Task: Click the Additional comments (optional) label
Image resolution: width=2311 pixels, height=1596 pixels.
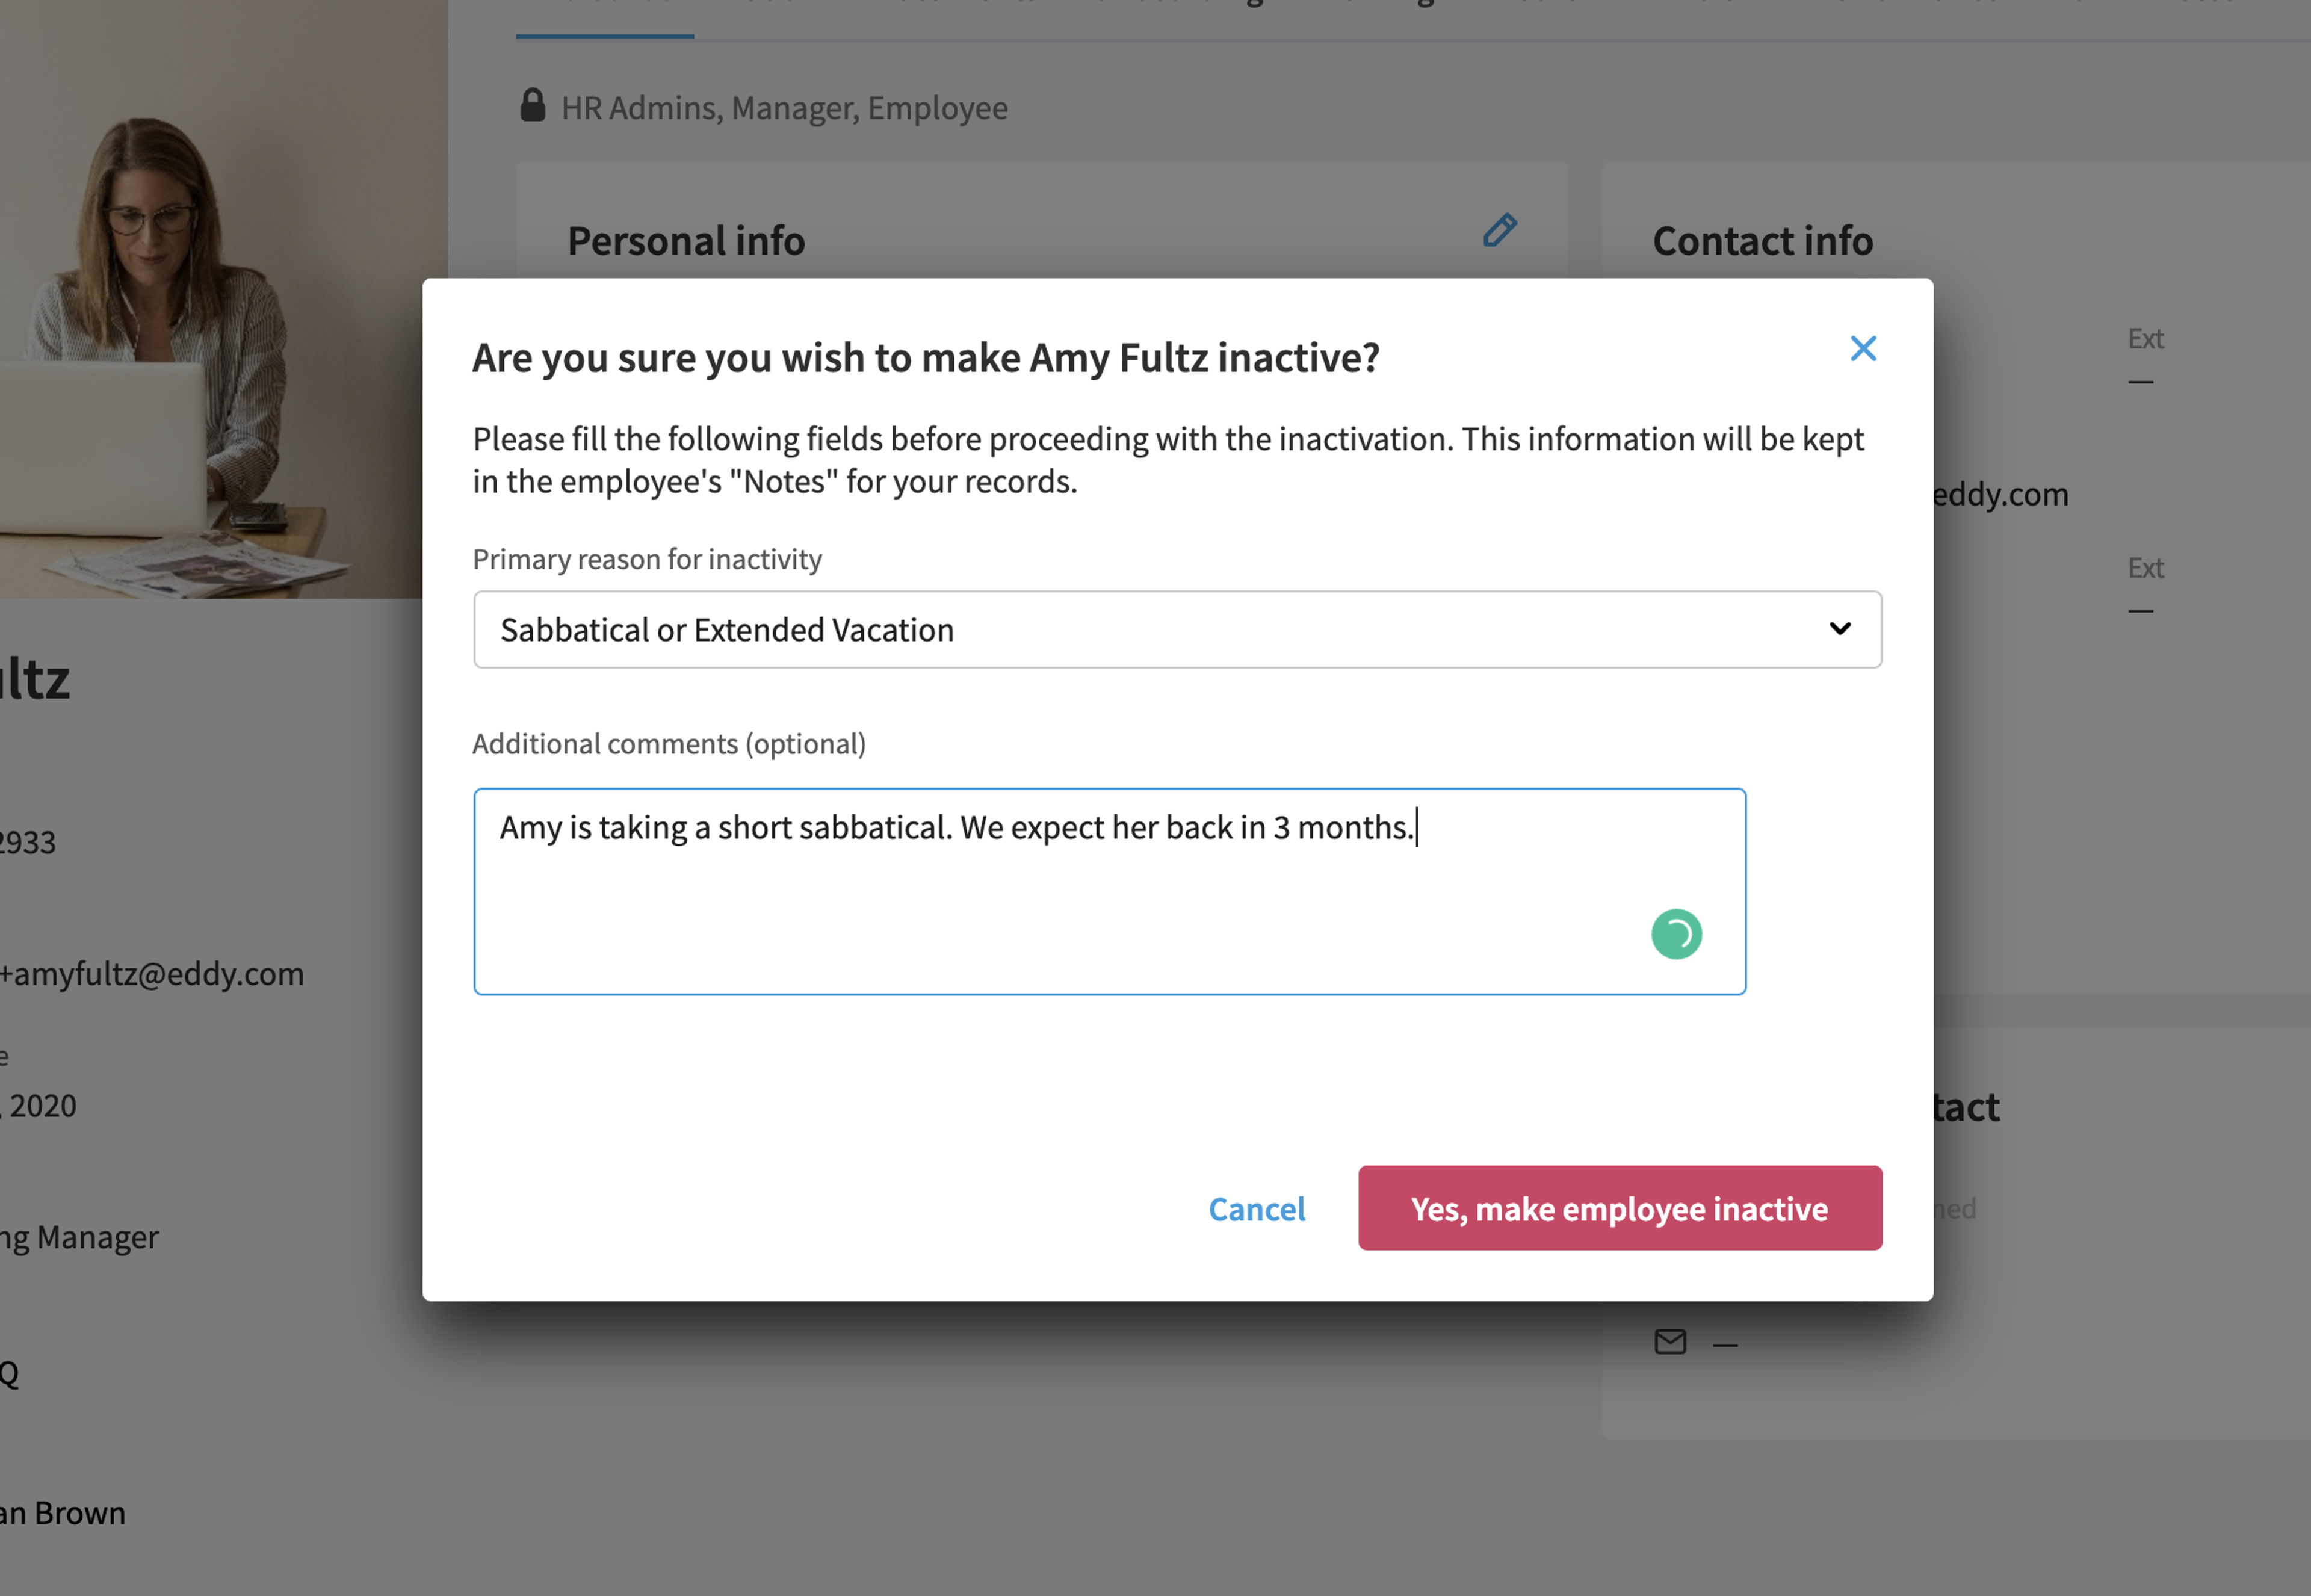Action: 669,744
